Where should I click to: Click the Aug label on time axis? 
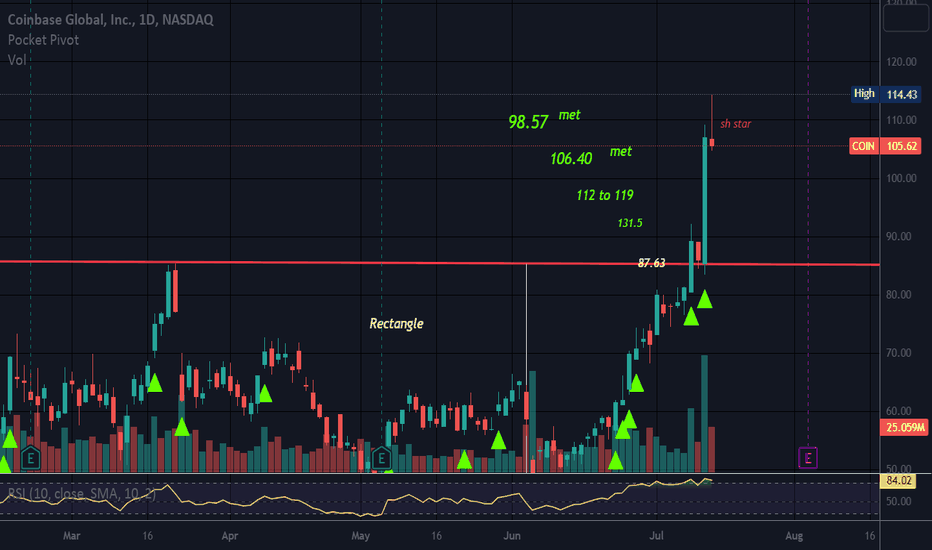pos(794,536)
